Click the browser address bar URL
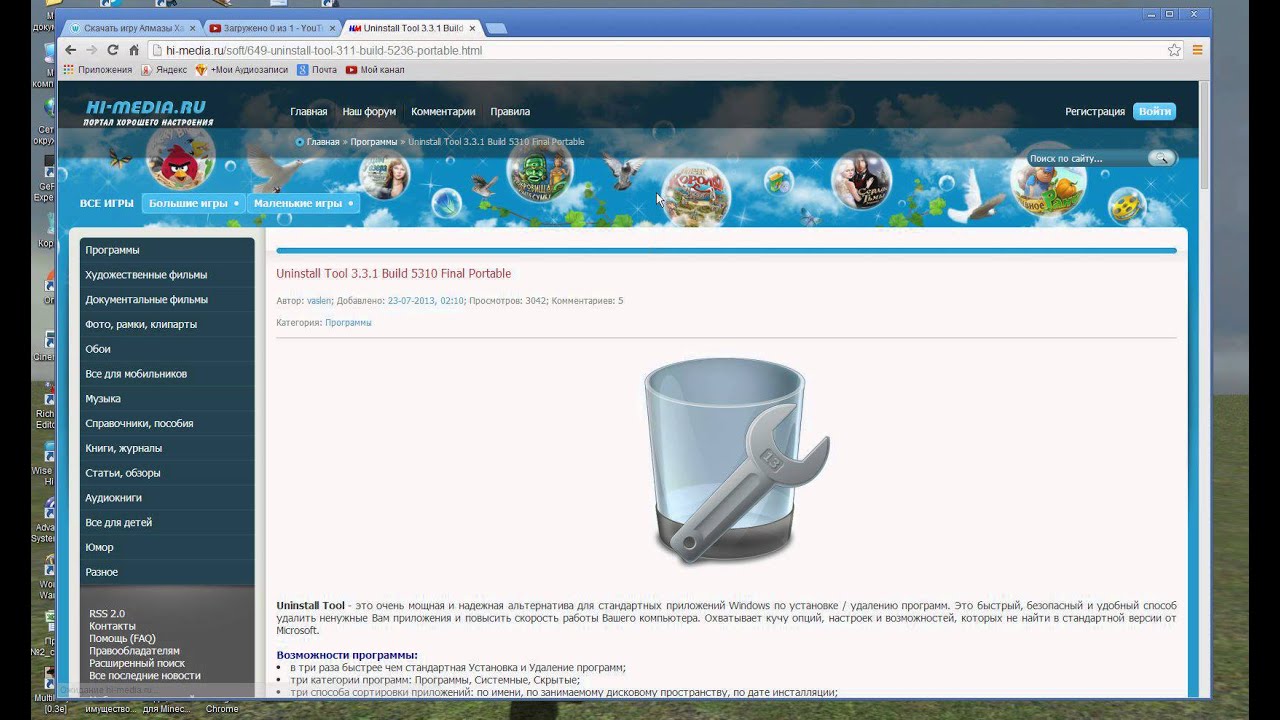Image resolution: width=1280 pixels, height=720 pixels. pos(324,50)
